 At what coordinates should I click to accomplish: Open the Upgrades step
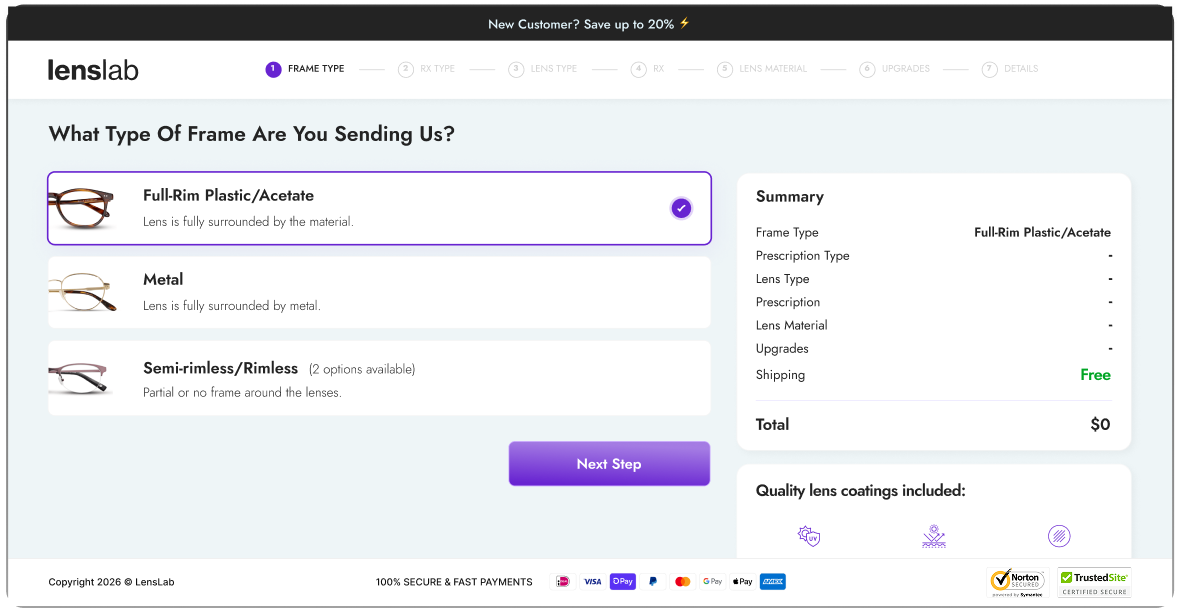pyautogui.click(x=895, y=69)
